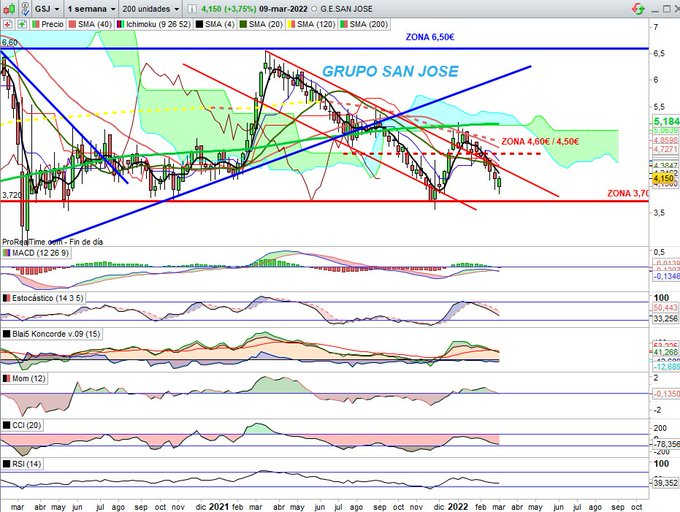Click the 2022 year label on time axis
680x512 pixels.
click(x=458, y=506)
